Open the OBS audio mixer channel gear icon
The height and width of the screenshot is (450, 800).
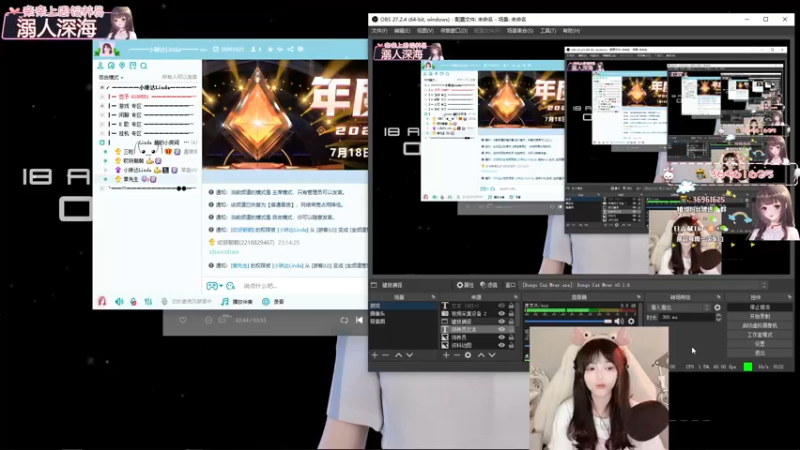(x=631, y=321)
